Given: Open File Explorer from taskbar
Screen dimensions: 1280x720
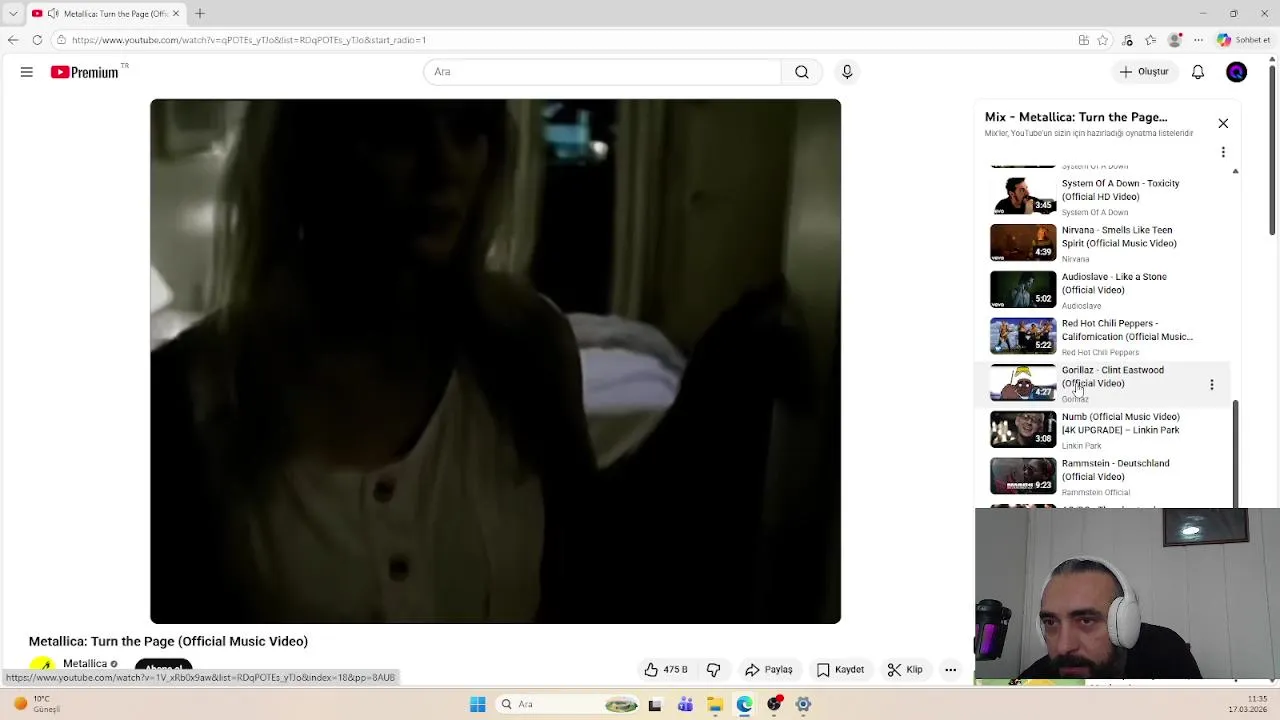Looking at the screenshot, I should (715, 704).
